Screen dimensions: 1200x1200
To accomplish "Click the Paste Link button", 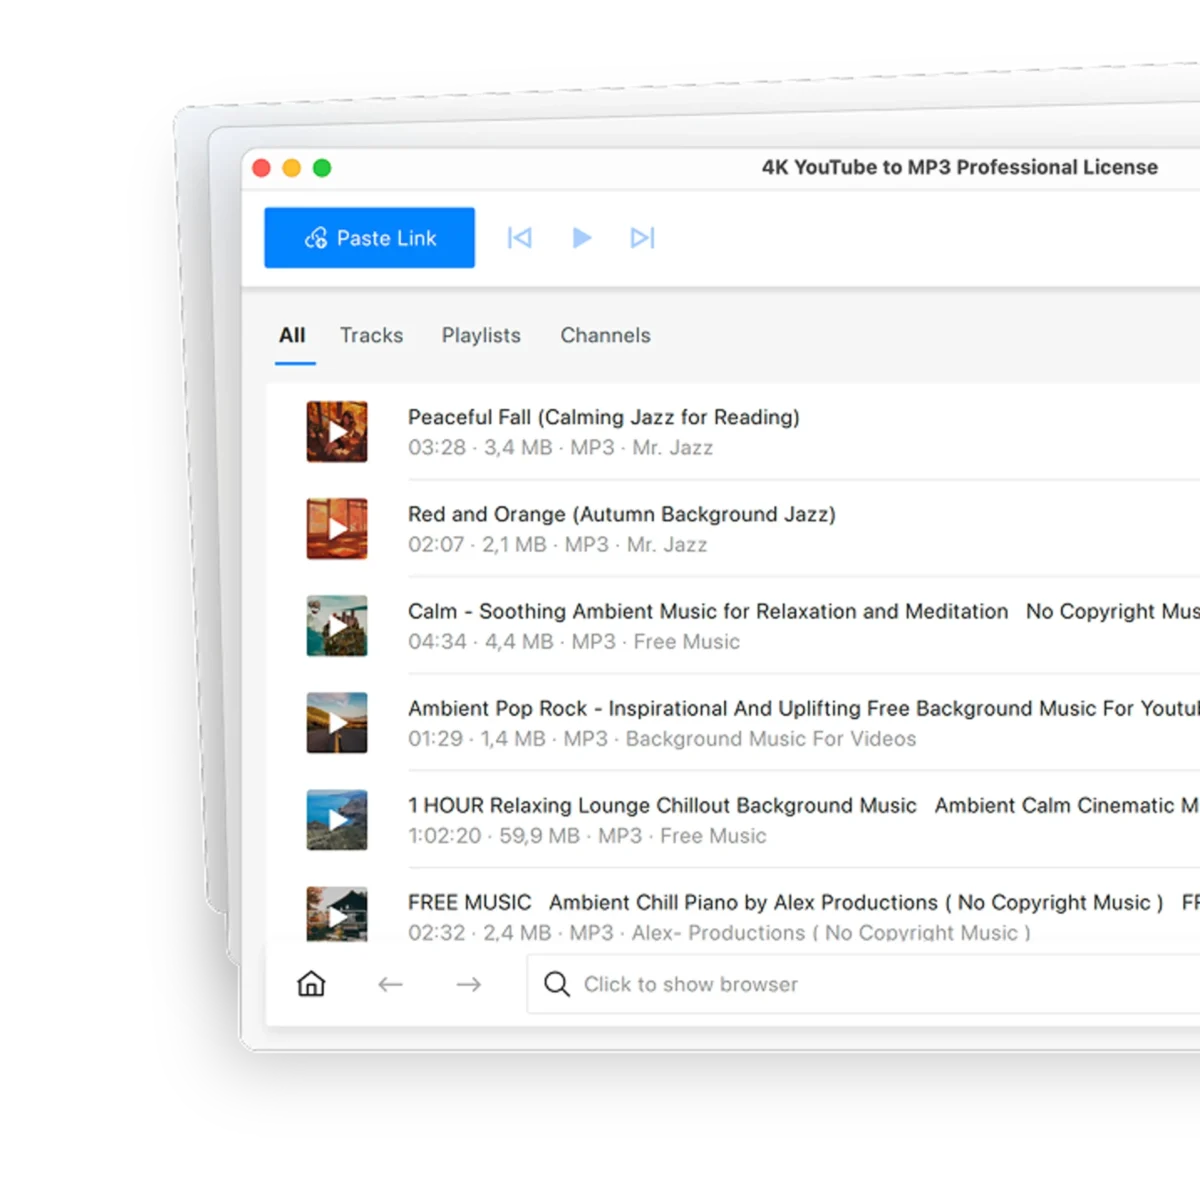I will (369, 238).
